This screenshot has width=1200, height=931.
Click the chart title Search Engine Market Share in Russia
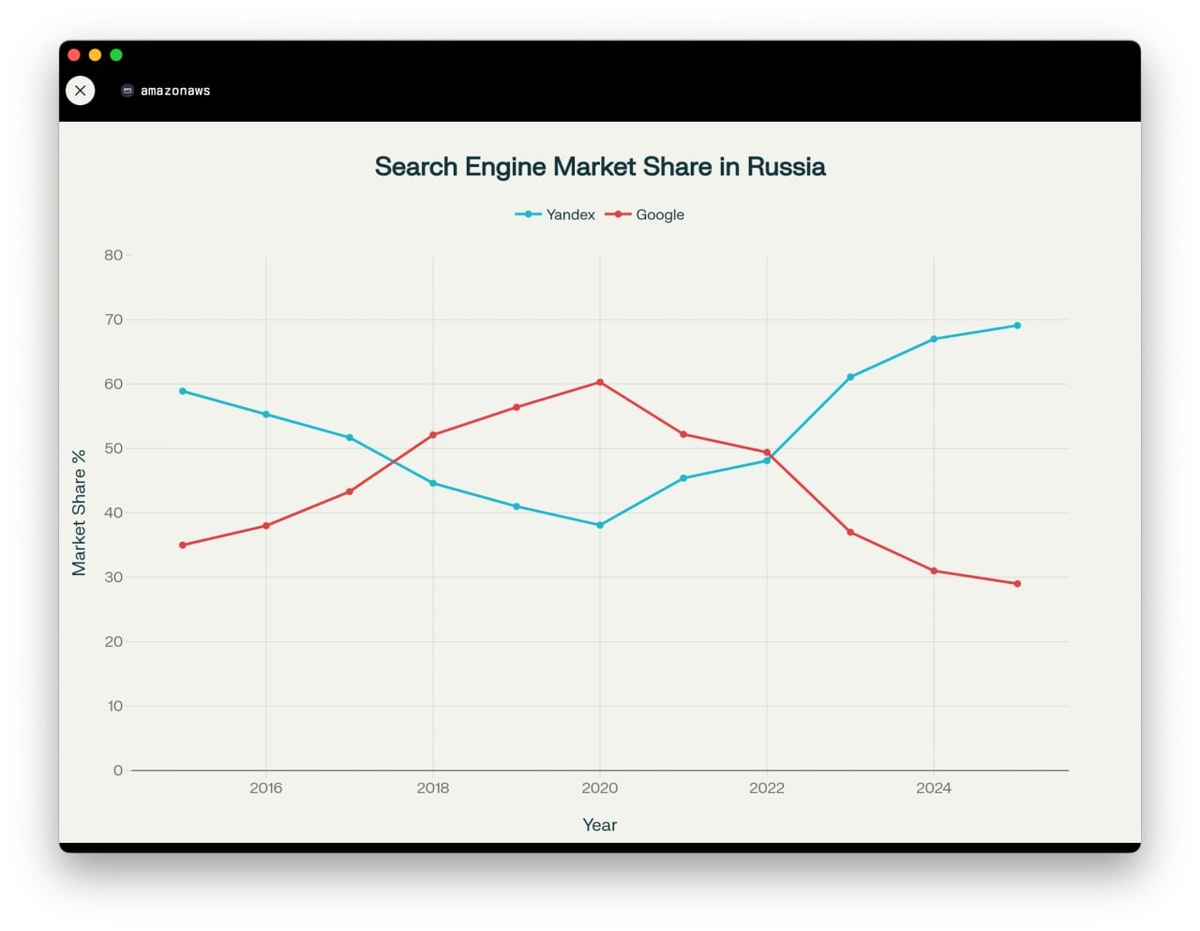600,166
